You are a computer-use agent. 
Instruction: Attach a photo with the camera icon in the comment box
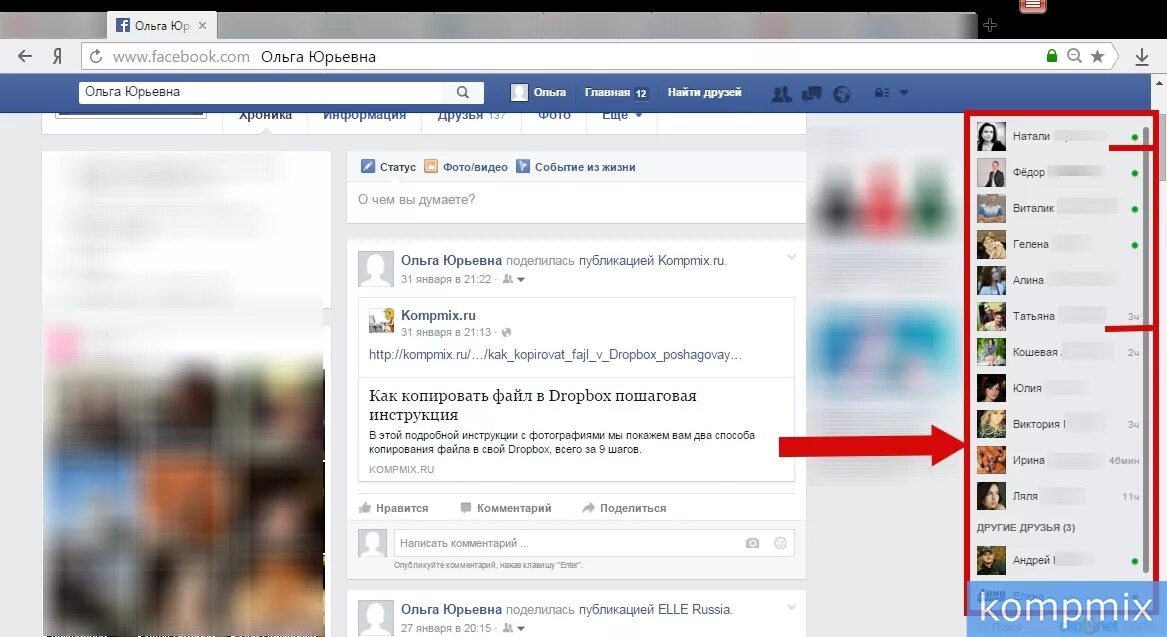pos(752,543)
